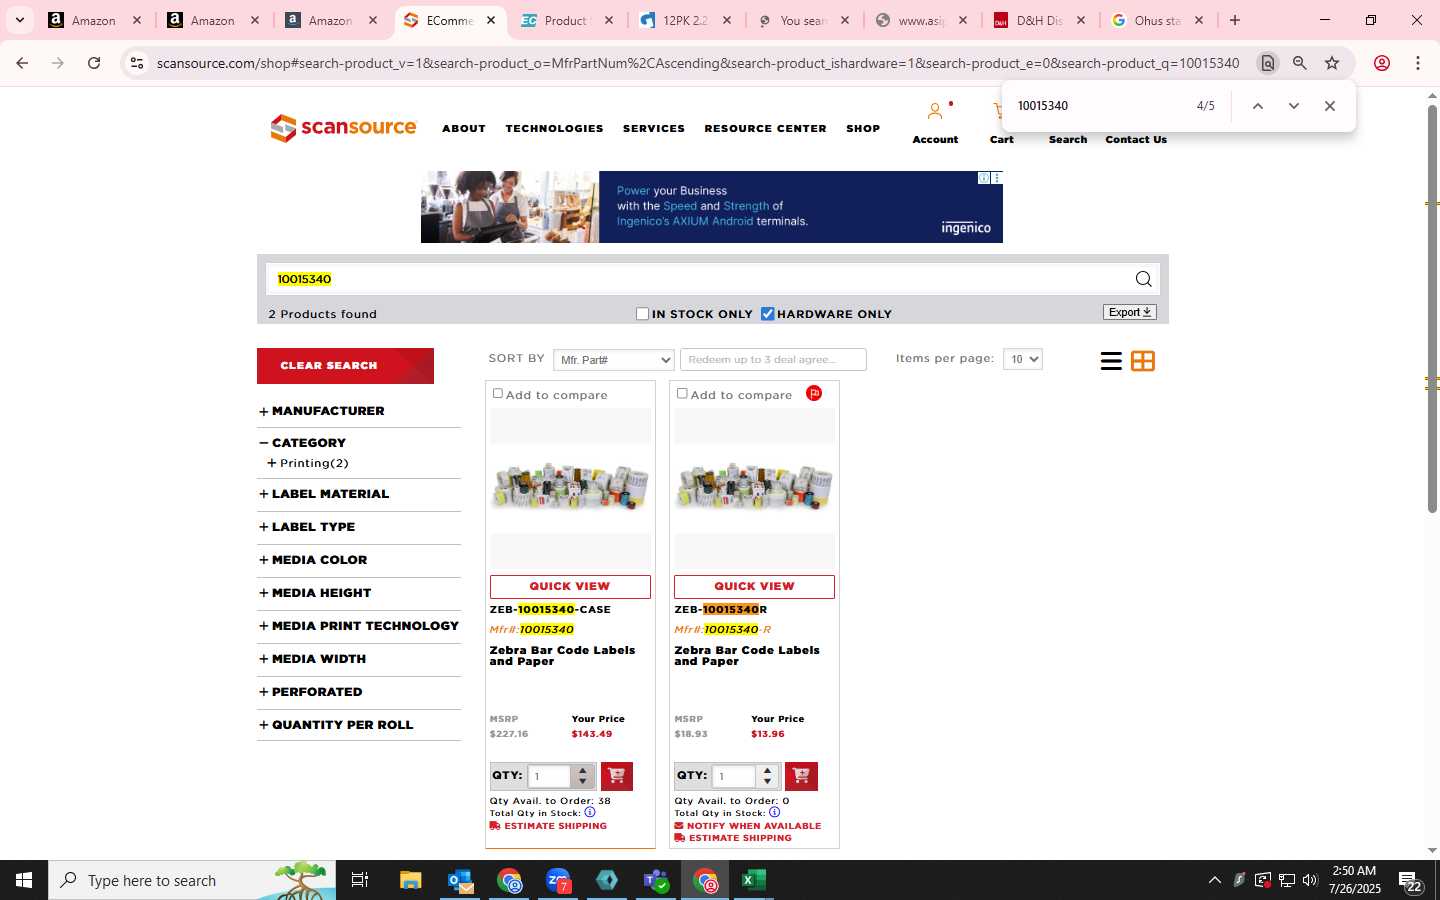The image size is (1440, 900).
Task: Switch to list view layout icon
Action: pos(1111,361)
